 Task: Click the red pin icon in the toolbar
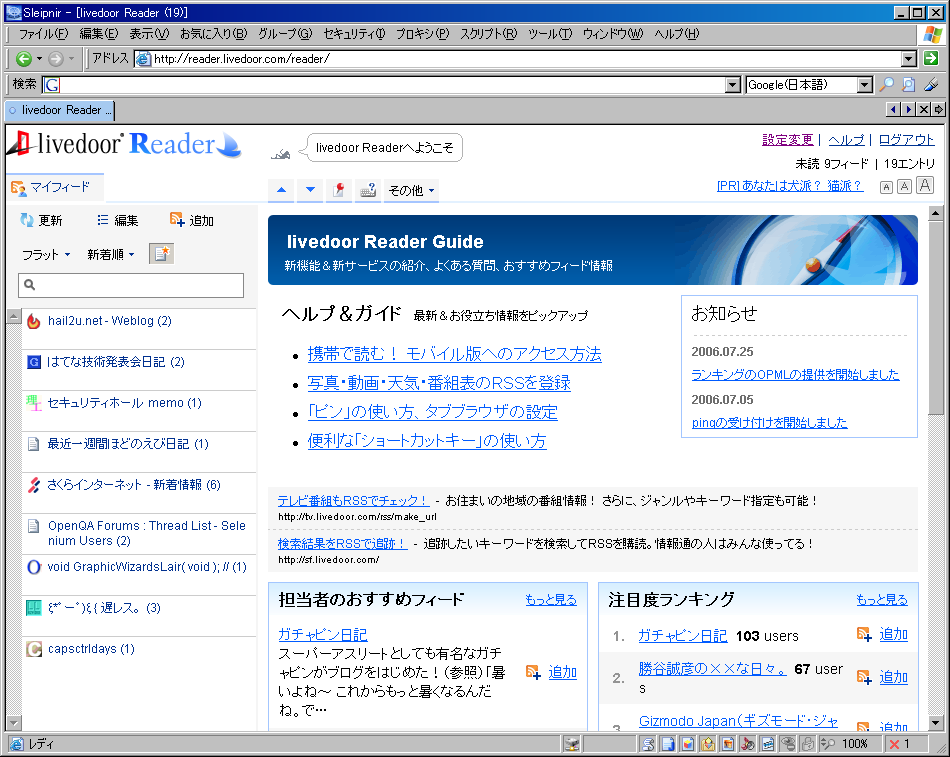pyautogui.click(x=339, y=189)
